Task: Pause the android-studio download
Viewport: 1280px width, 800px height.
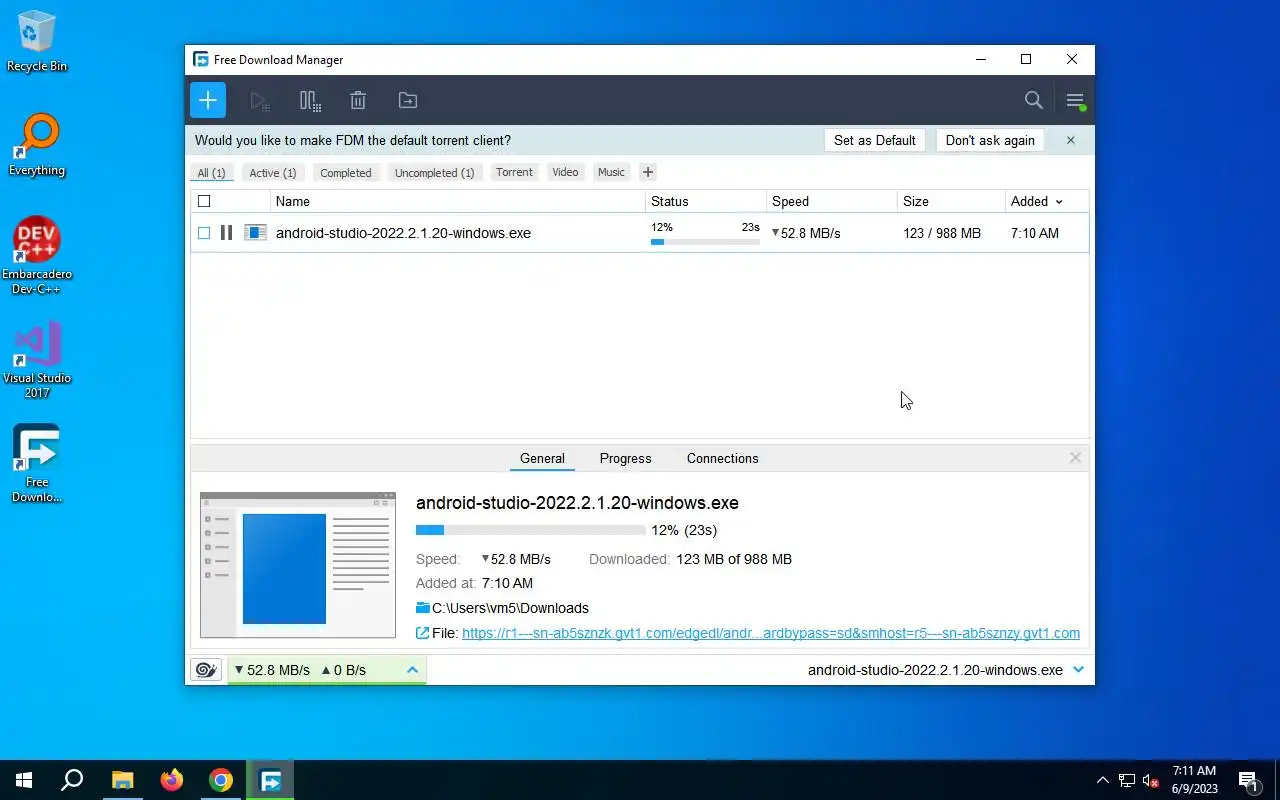Action: (x=227, y=233)
